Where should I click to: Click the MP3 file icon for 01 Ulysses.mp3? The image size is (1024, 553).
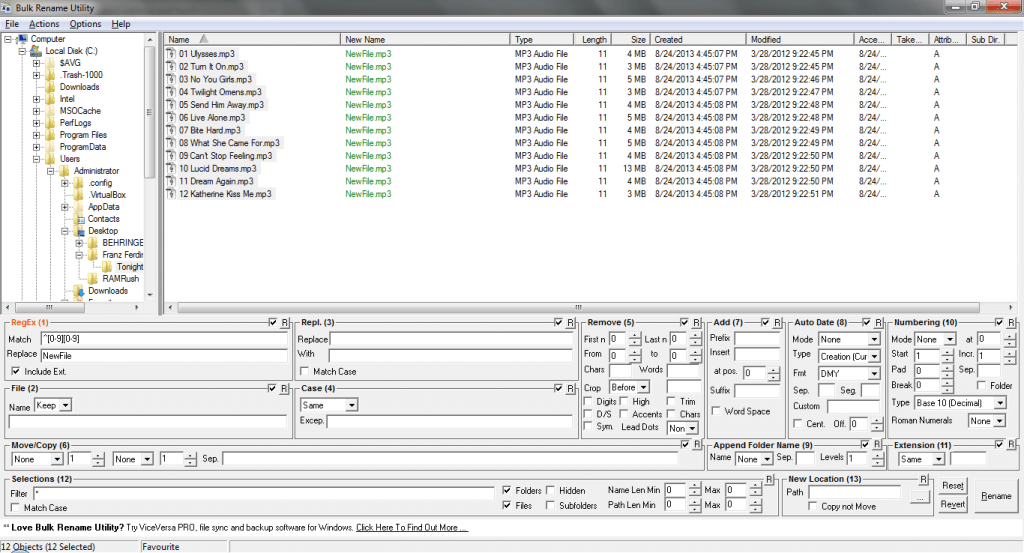coord(172,53)
